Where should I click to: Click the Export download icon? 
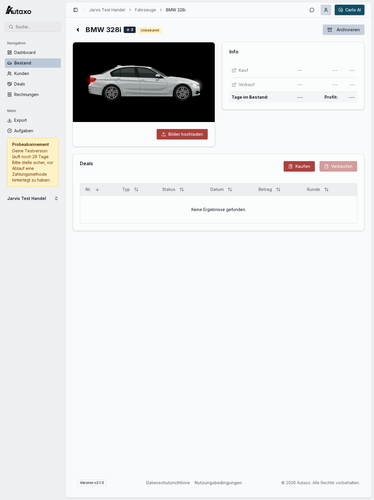click(x=9, y=120)
